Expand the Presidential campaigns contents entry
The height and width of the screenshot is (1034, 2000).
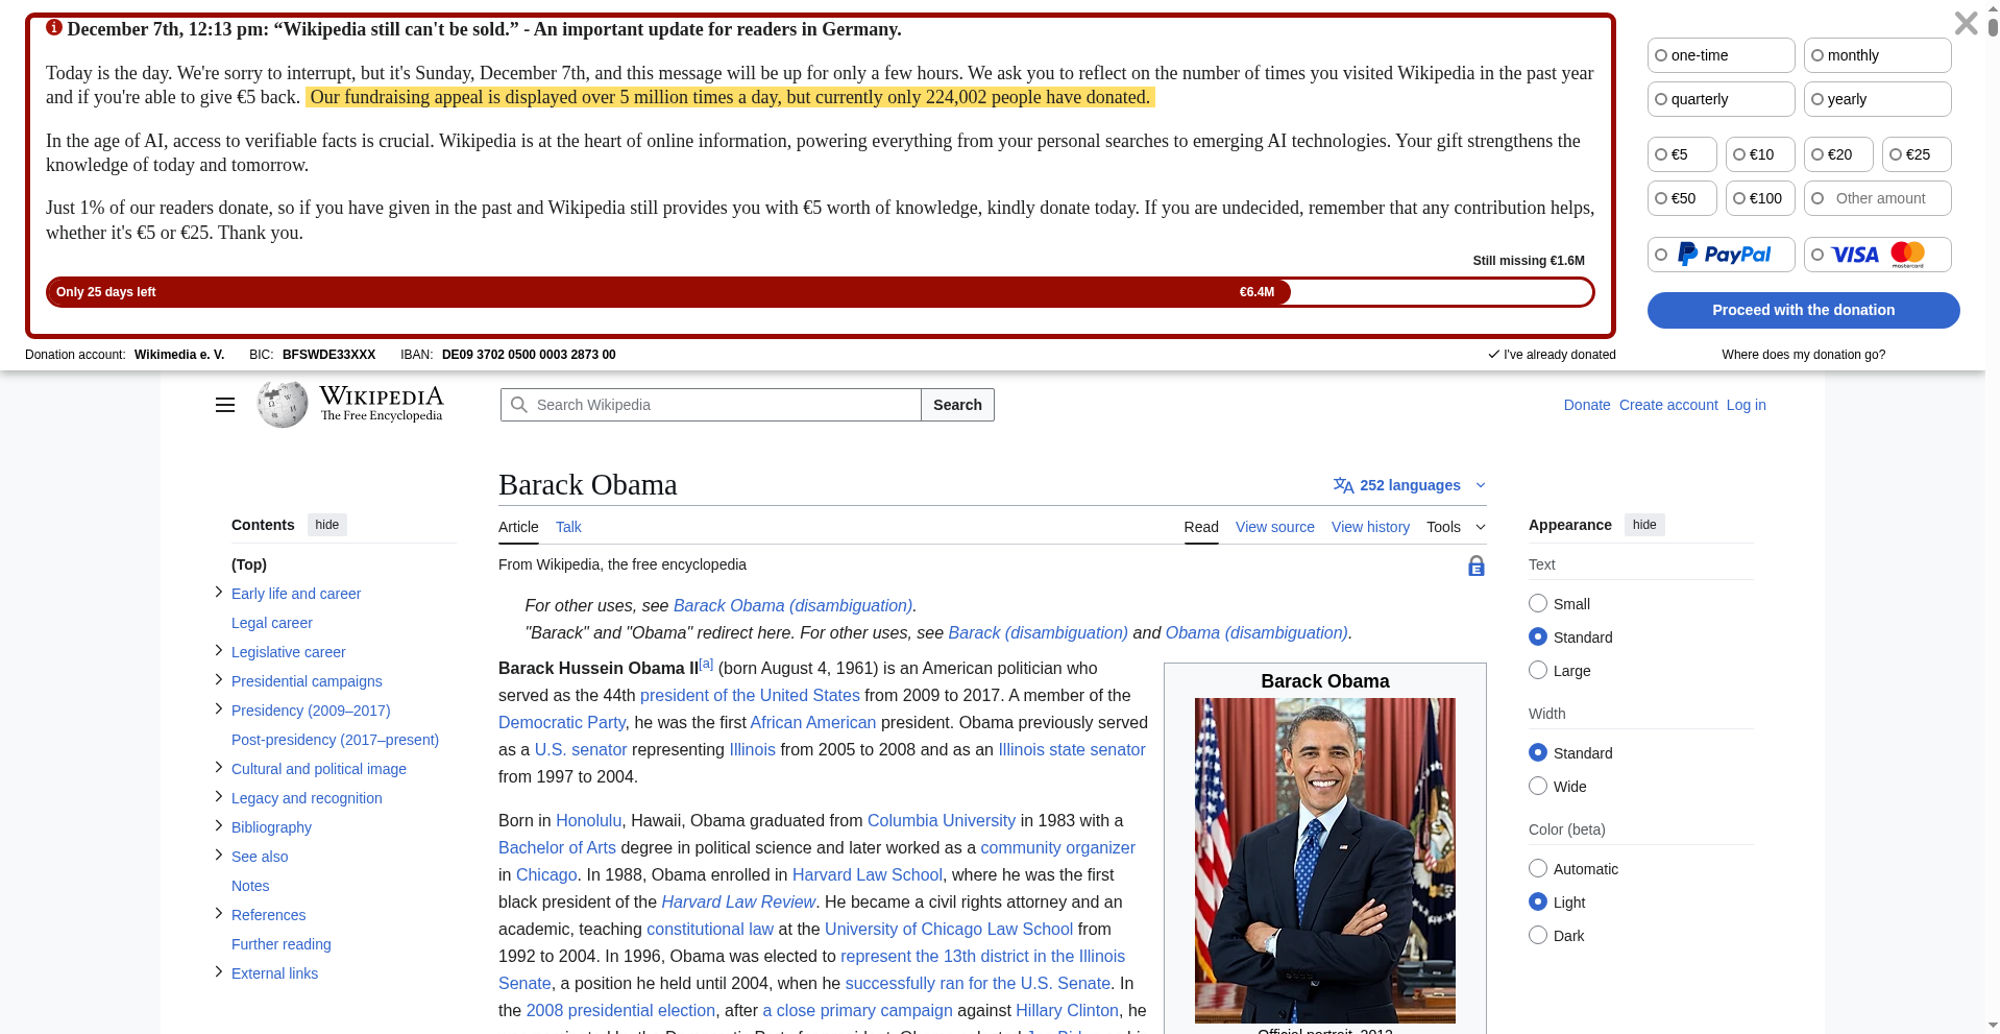tap(219, 681)
